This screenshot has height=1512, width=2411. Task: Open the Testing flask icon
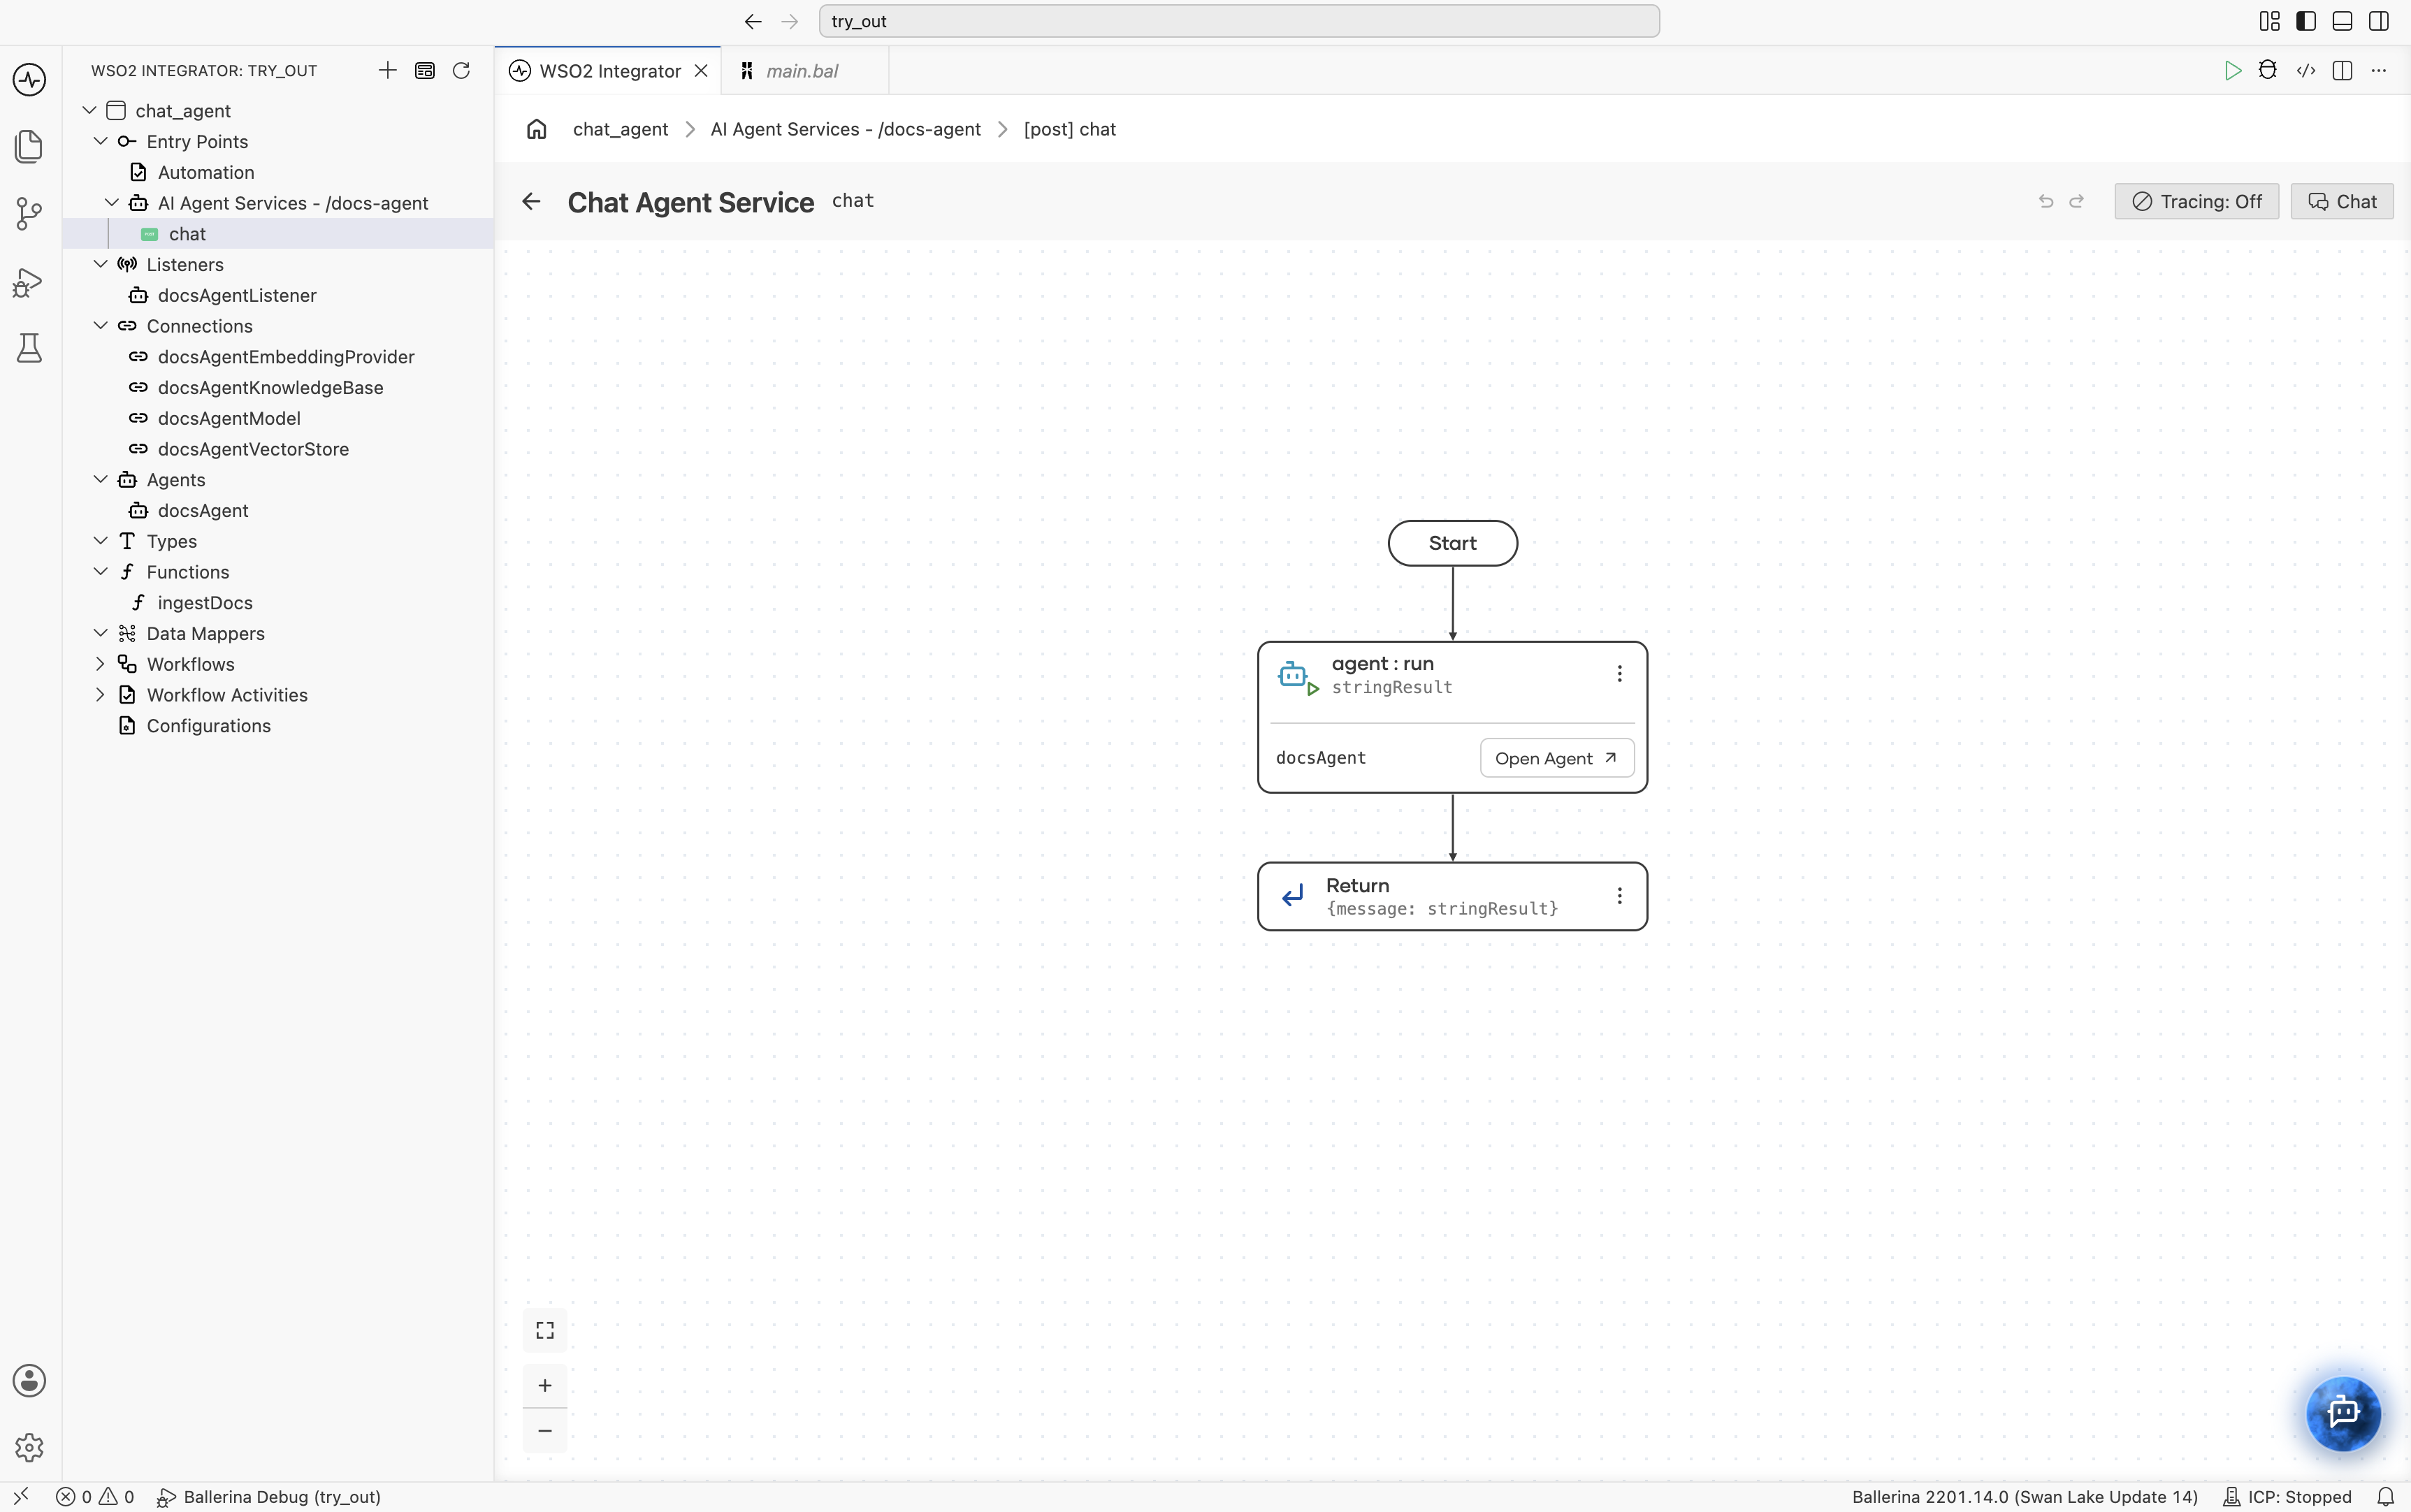(x=29, y=348)
